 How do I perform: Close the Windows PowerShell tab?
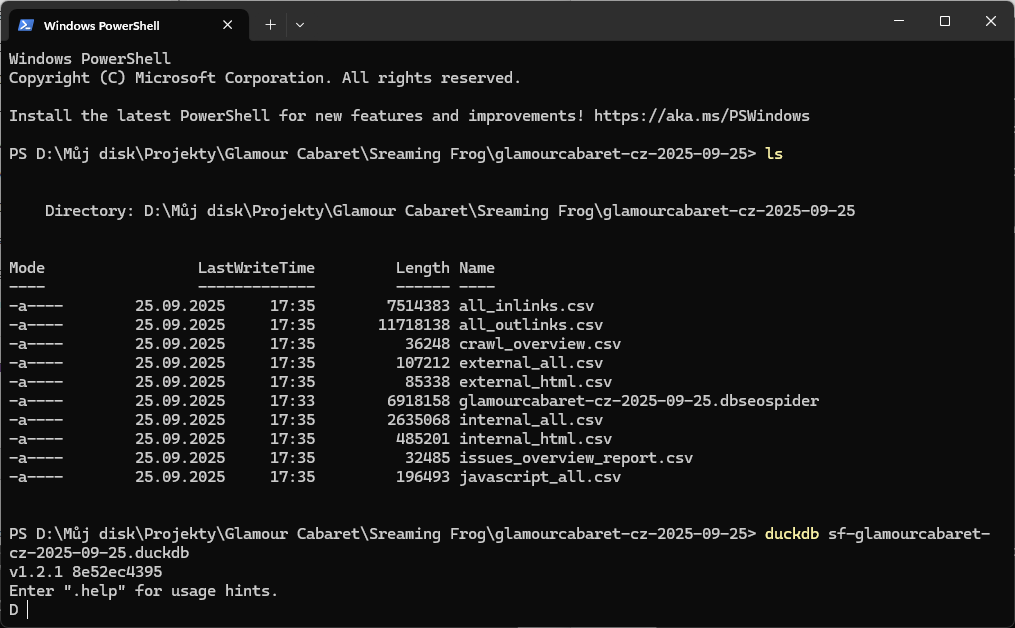230,25
